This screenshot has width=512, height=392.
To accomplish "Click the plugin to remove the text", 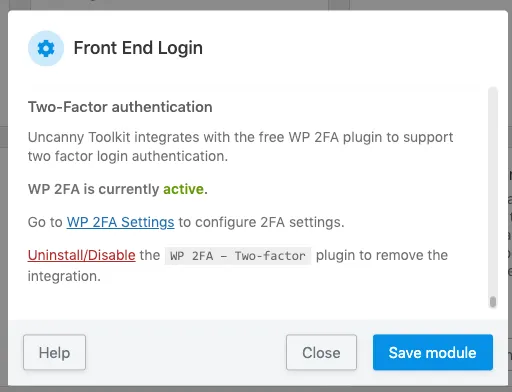I will (382, 255).
